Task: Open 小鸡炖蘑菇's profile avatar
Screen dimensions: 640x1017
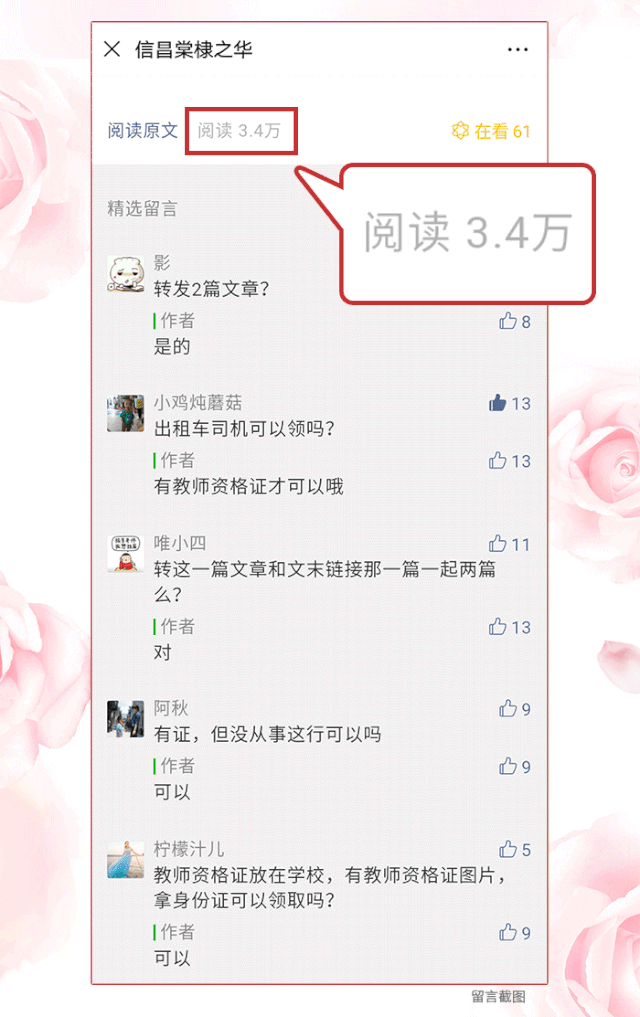Action: click(126, 413)
